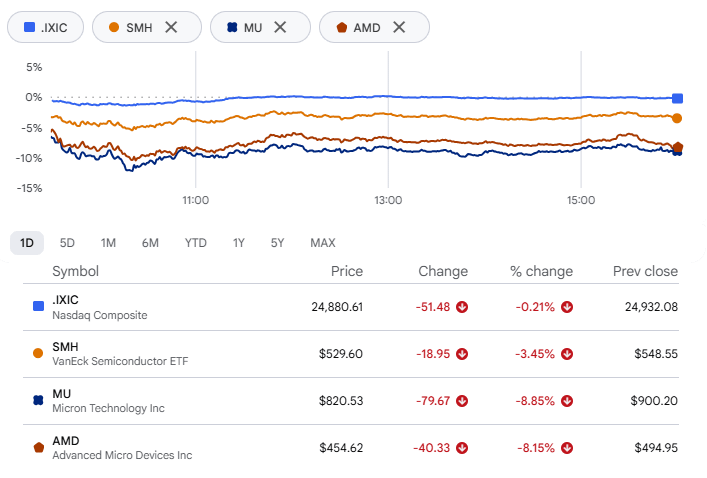This screenshot has height=478, width=707.
Task: Open the Advanced Micro Devices Inc name
Action: click(122, 455)
